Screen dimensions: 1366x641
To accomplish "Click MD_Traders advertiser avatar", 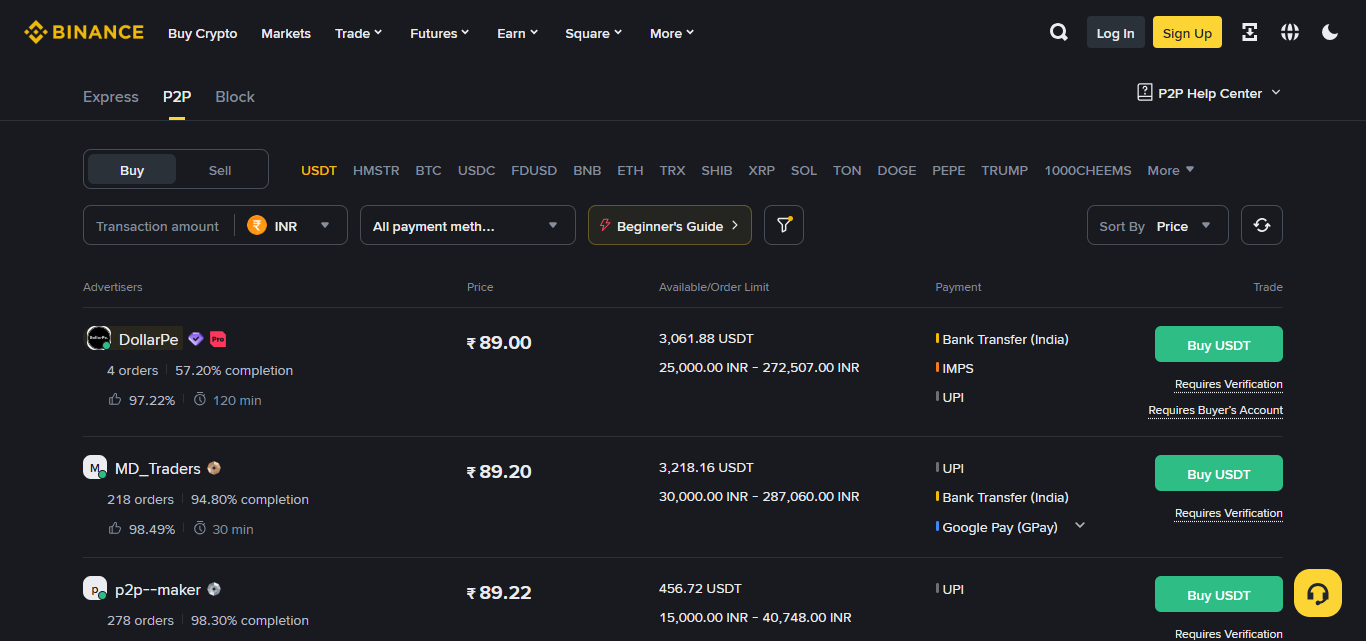I will [x=95, y=467].
